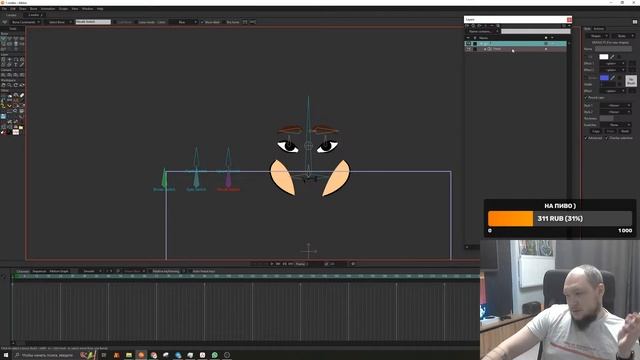The width and height of the screenshot is (640, 360).
Task: Open File Explorer from the taskbar
Action: [x=129, y=355]
